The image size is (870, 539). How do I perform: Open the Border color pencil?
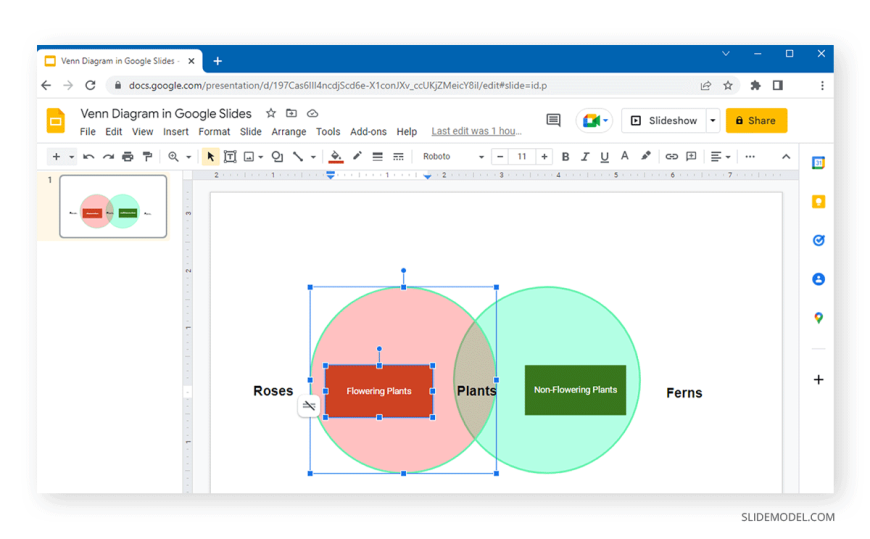pyautogui.click(x=357, y=157)
